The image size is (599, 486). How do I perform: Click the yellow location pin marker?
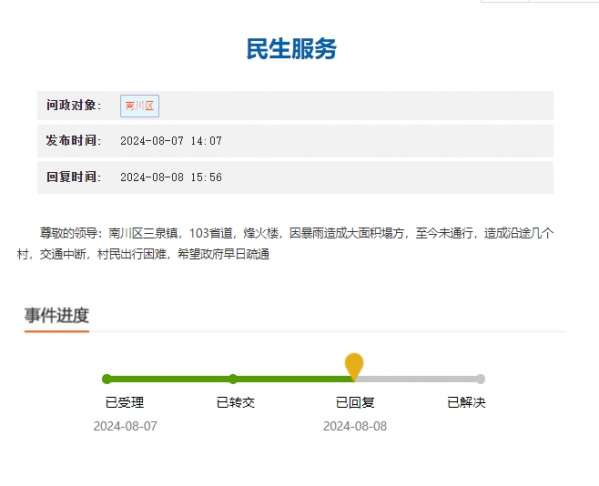(x=354, y=366)
